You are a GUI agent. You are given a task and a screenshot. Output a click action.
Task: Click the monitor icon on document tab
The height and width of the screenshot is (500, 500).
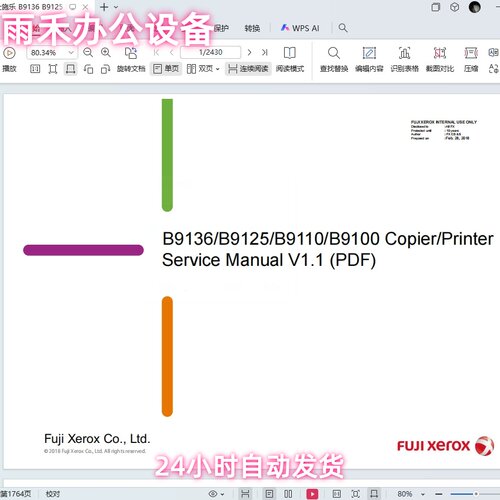click(72, 7)
